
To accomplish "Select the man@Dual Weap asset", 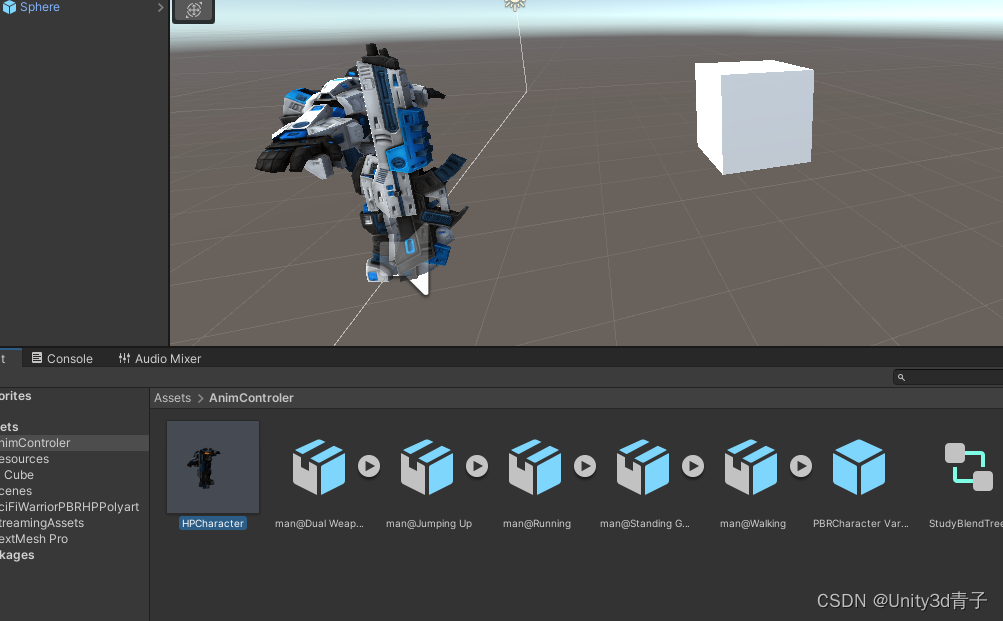I will (319, 466).
